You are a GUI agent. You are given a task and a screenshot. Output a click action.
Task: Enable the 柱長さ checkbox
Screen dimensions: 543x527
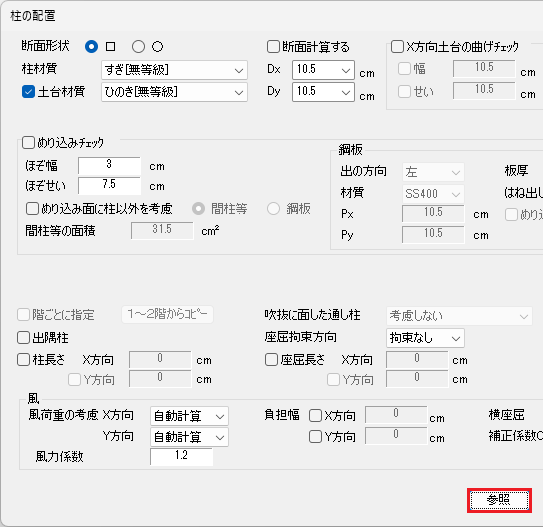(23, 360)
